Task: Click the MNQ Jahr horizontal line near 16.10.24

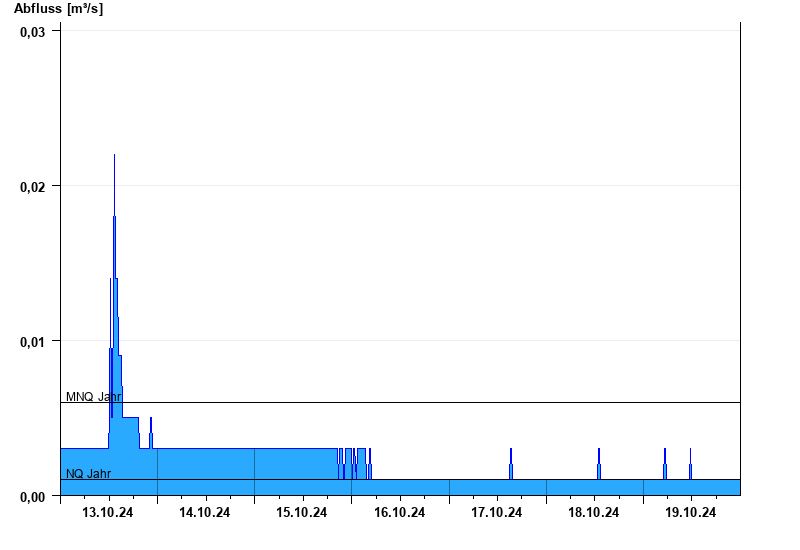Action: [400, 403]
